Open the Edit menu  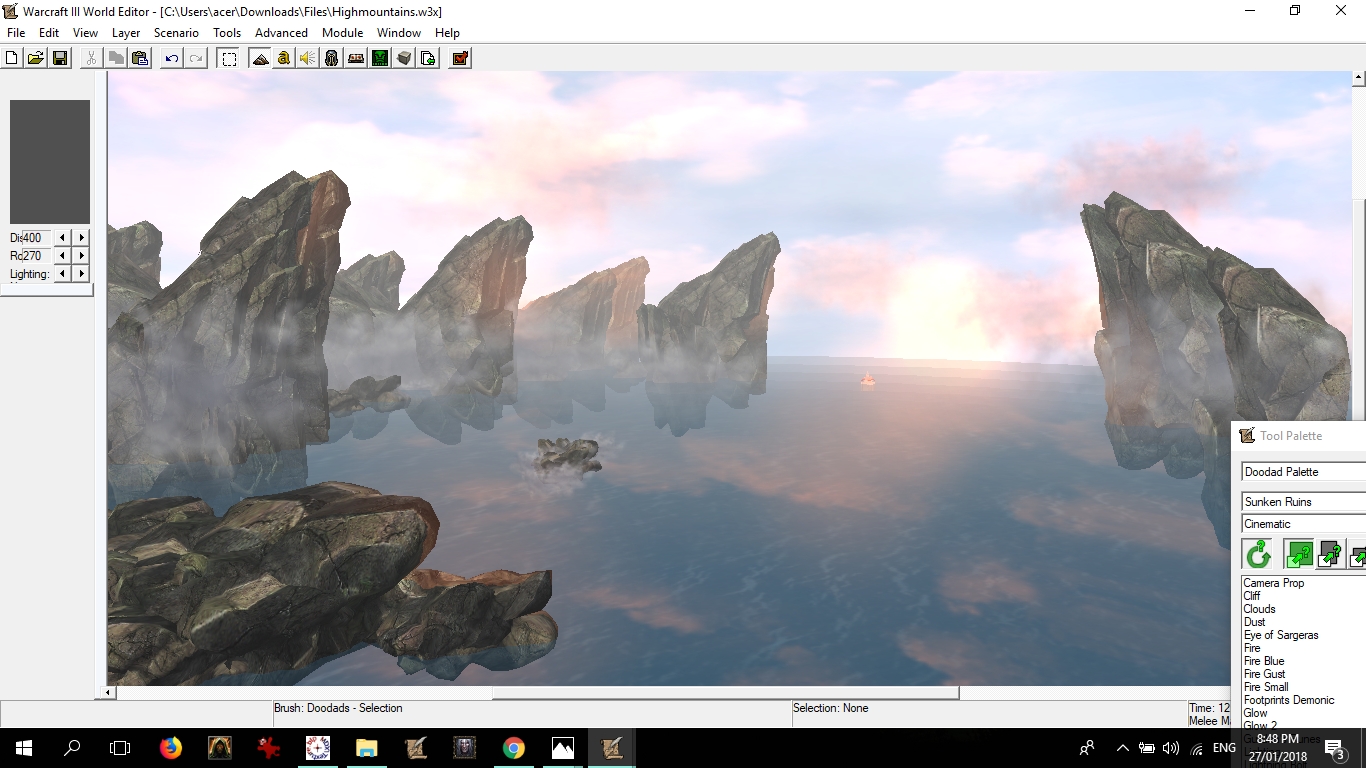(x=49, y=33)
